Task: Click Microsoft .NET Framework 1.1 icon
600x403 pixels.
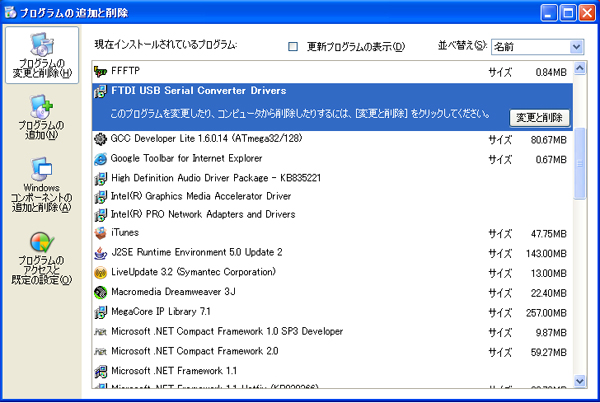Action: point(100,371)
